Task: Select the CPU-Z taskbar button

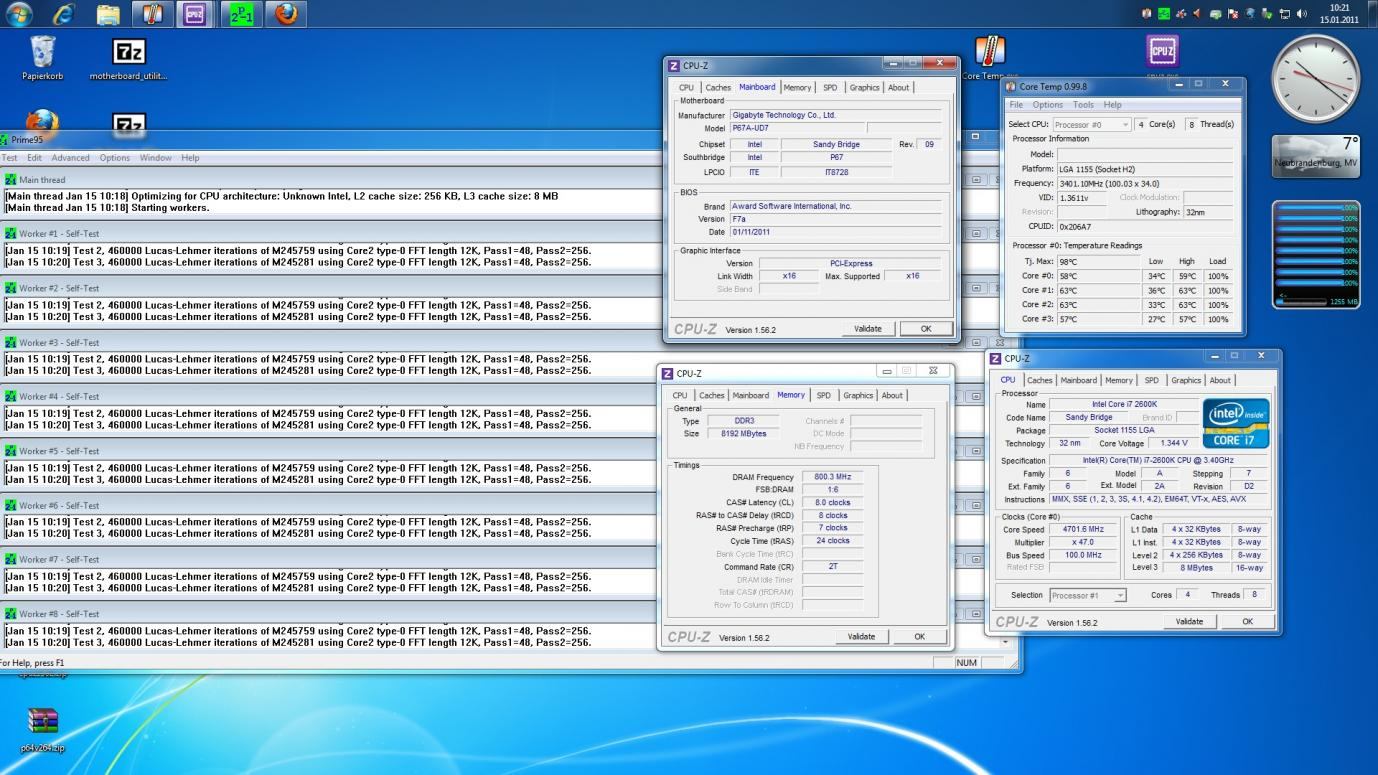Action: 194,14
